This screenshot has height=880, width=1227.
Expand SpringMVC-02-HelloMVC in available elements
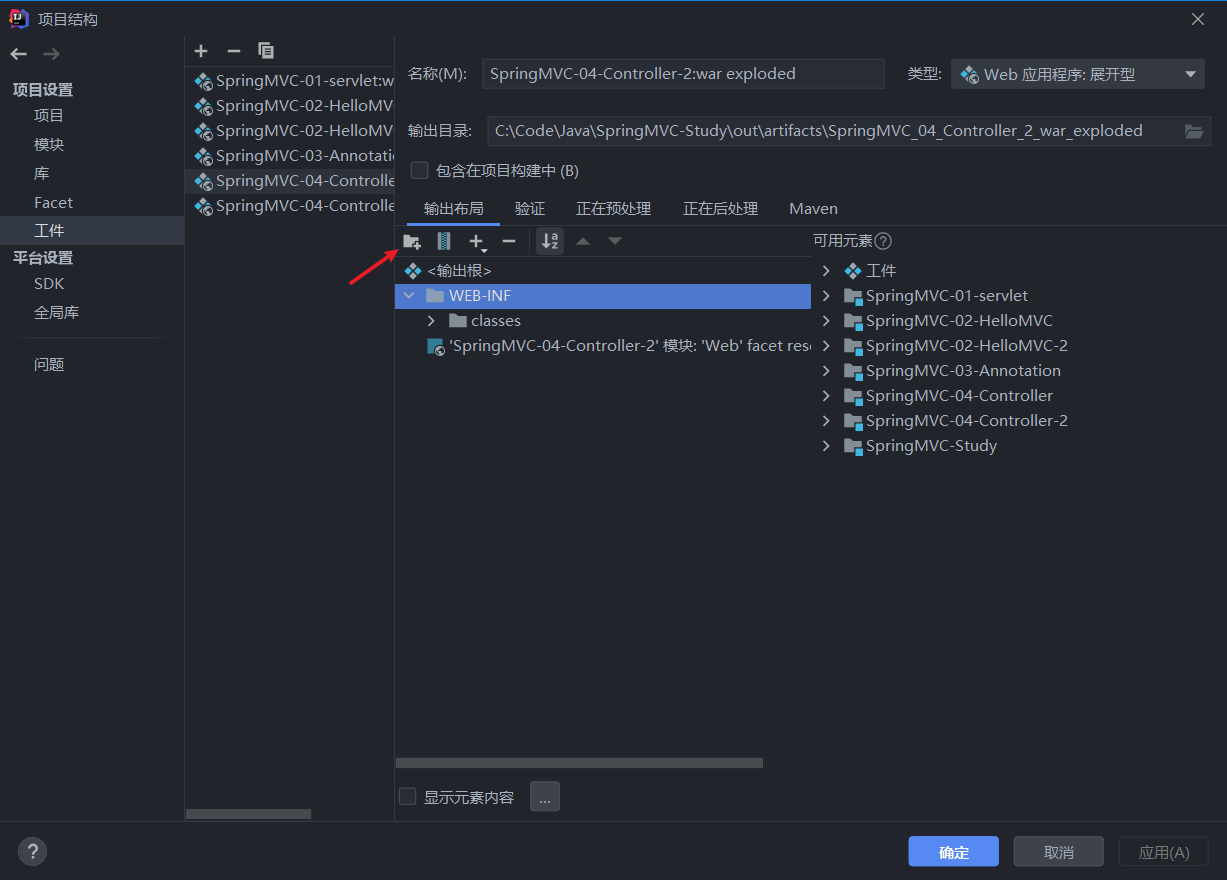coord(826,321)
